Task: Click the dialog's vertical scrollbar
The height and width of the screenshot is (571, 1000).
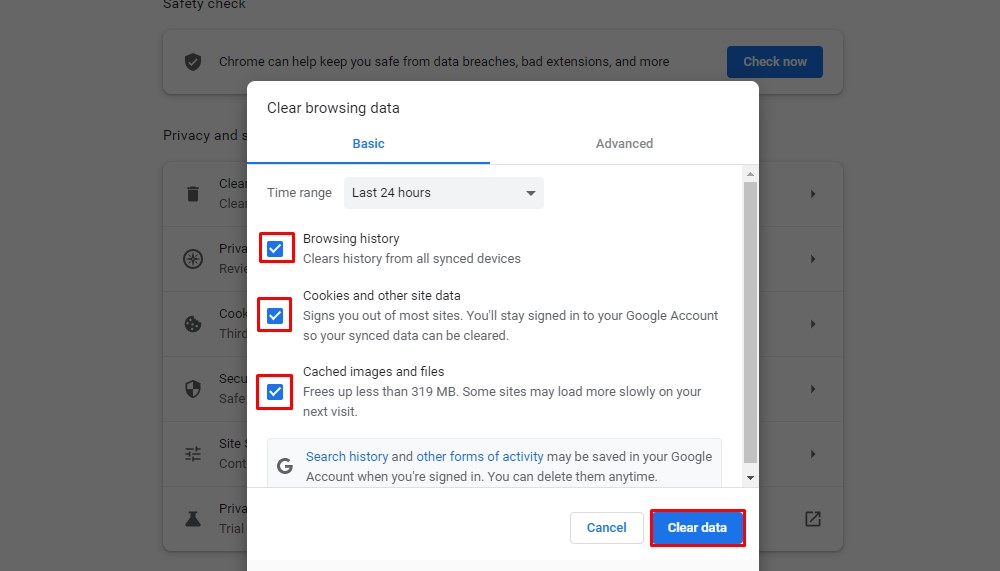Action: coord(751,320)
